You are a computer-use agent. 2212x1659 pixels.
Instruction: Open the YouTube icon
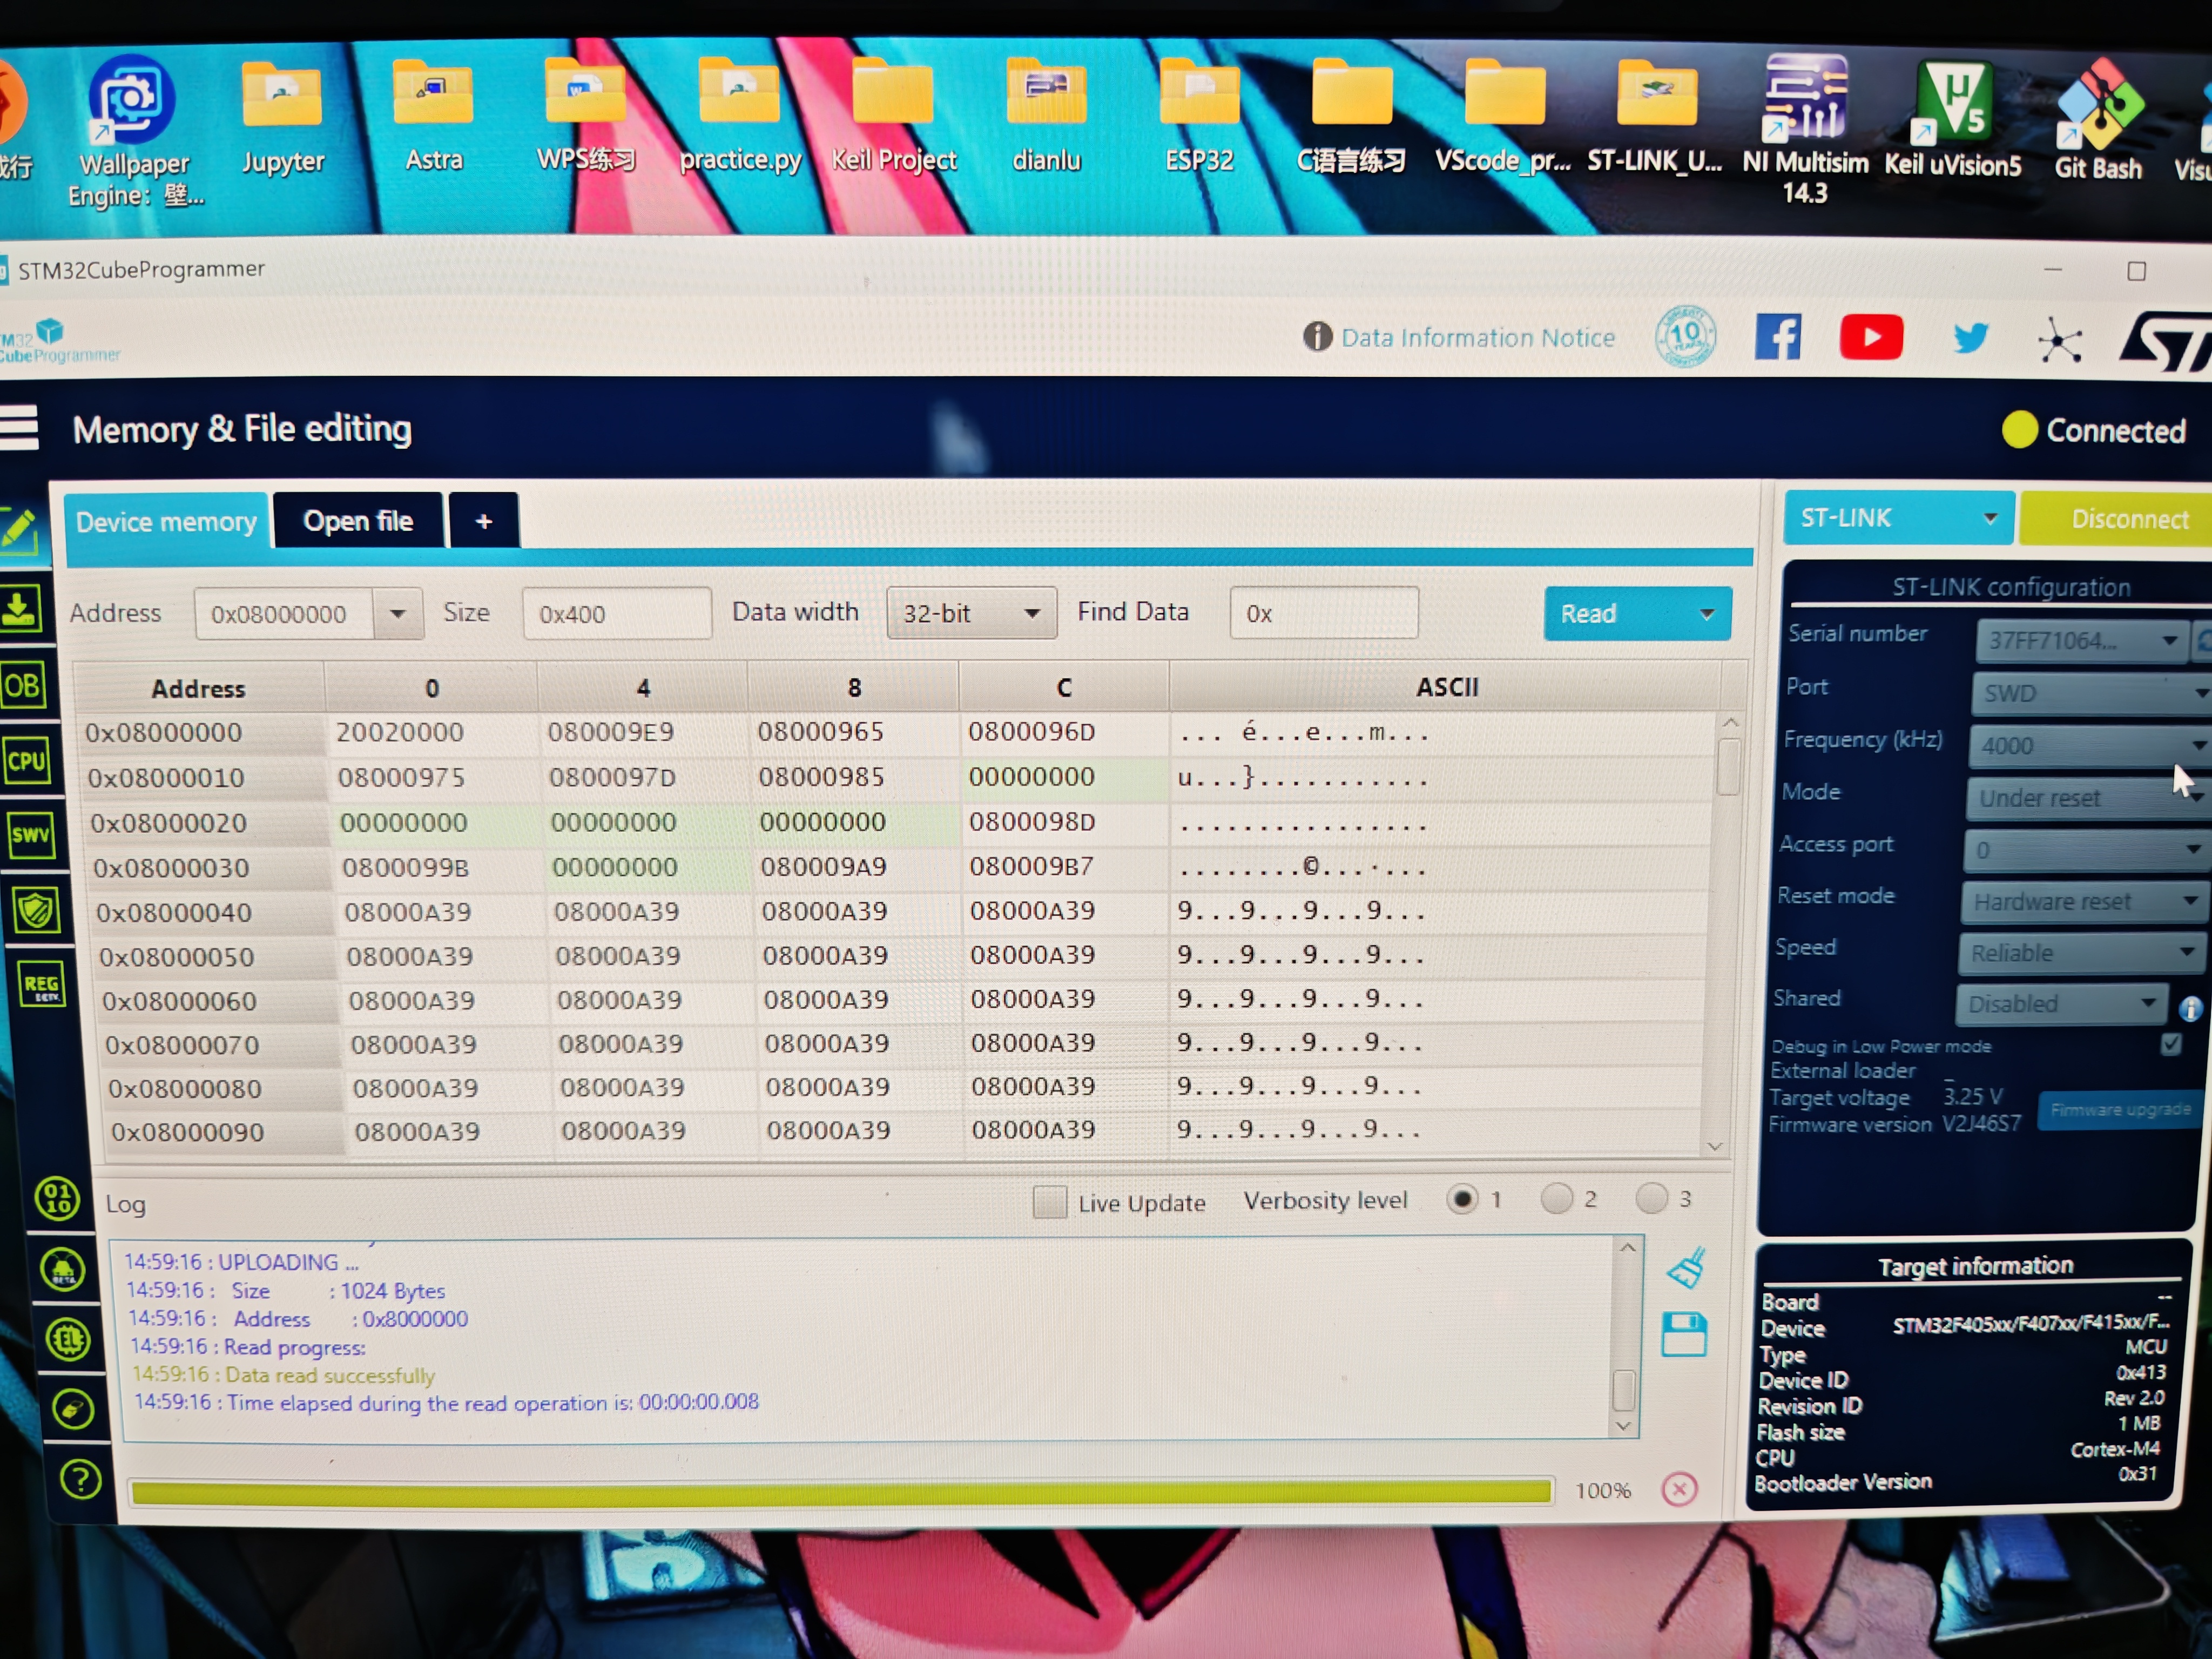1871,337
